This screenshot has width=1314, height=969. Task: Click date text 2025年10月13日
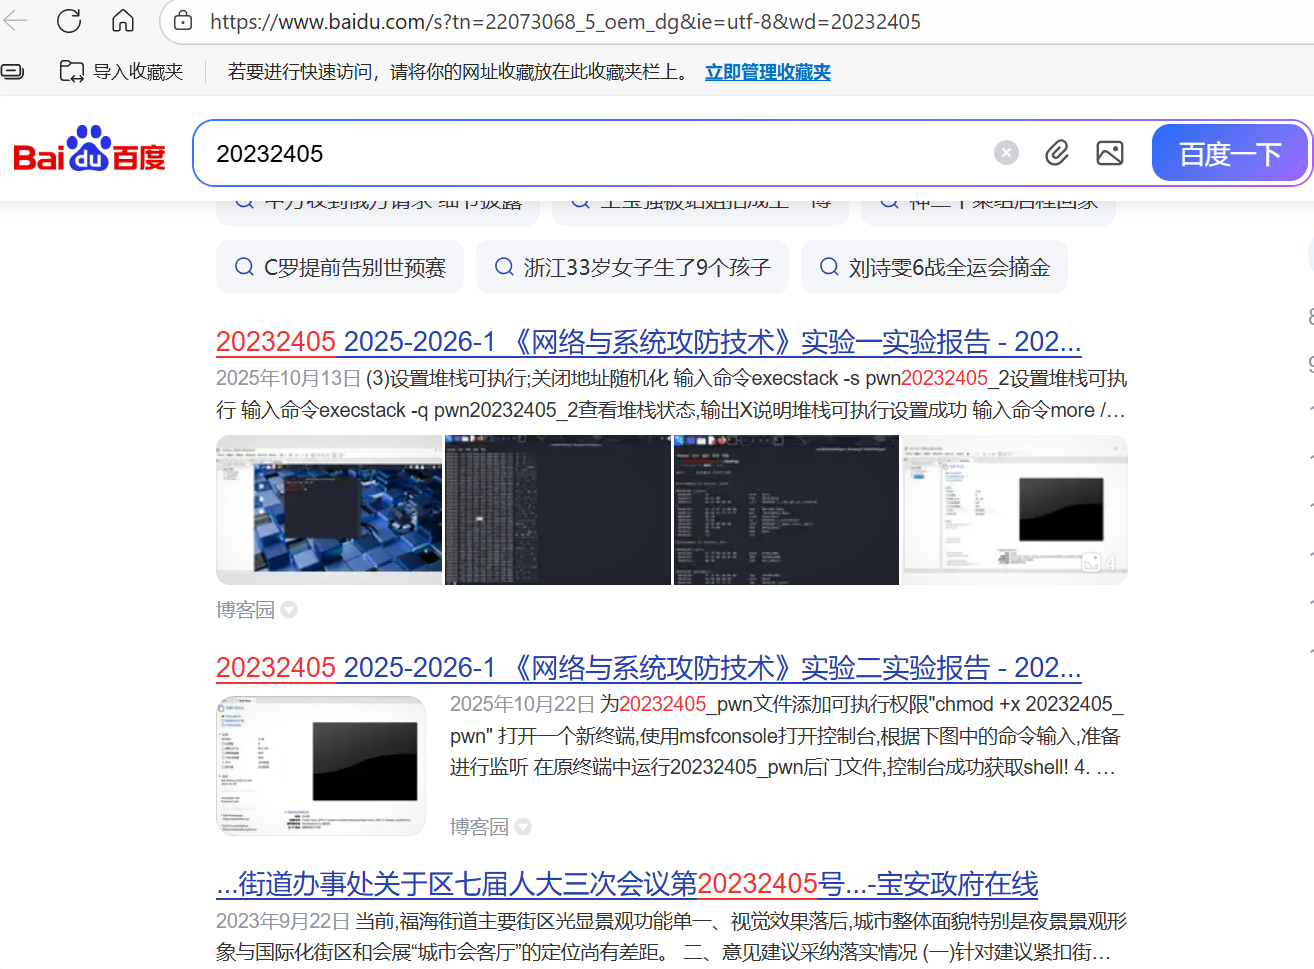[x=288, y=378]
